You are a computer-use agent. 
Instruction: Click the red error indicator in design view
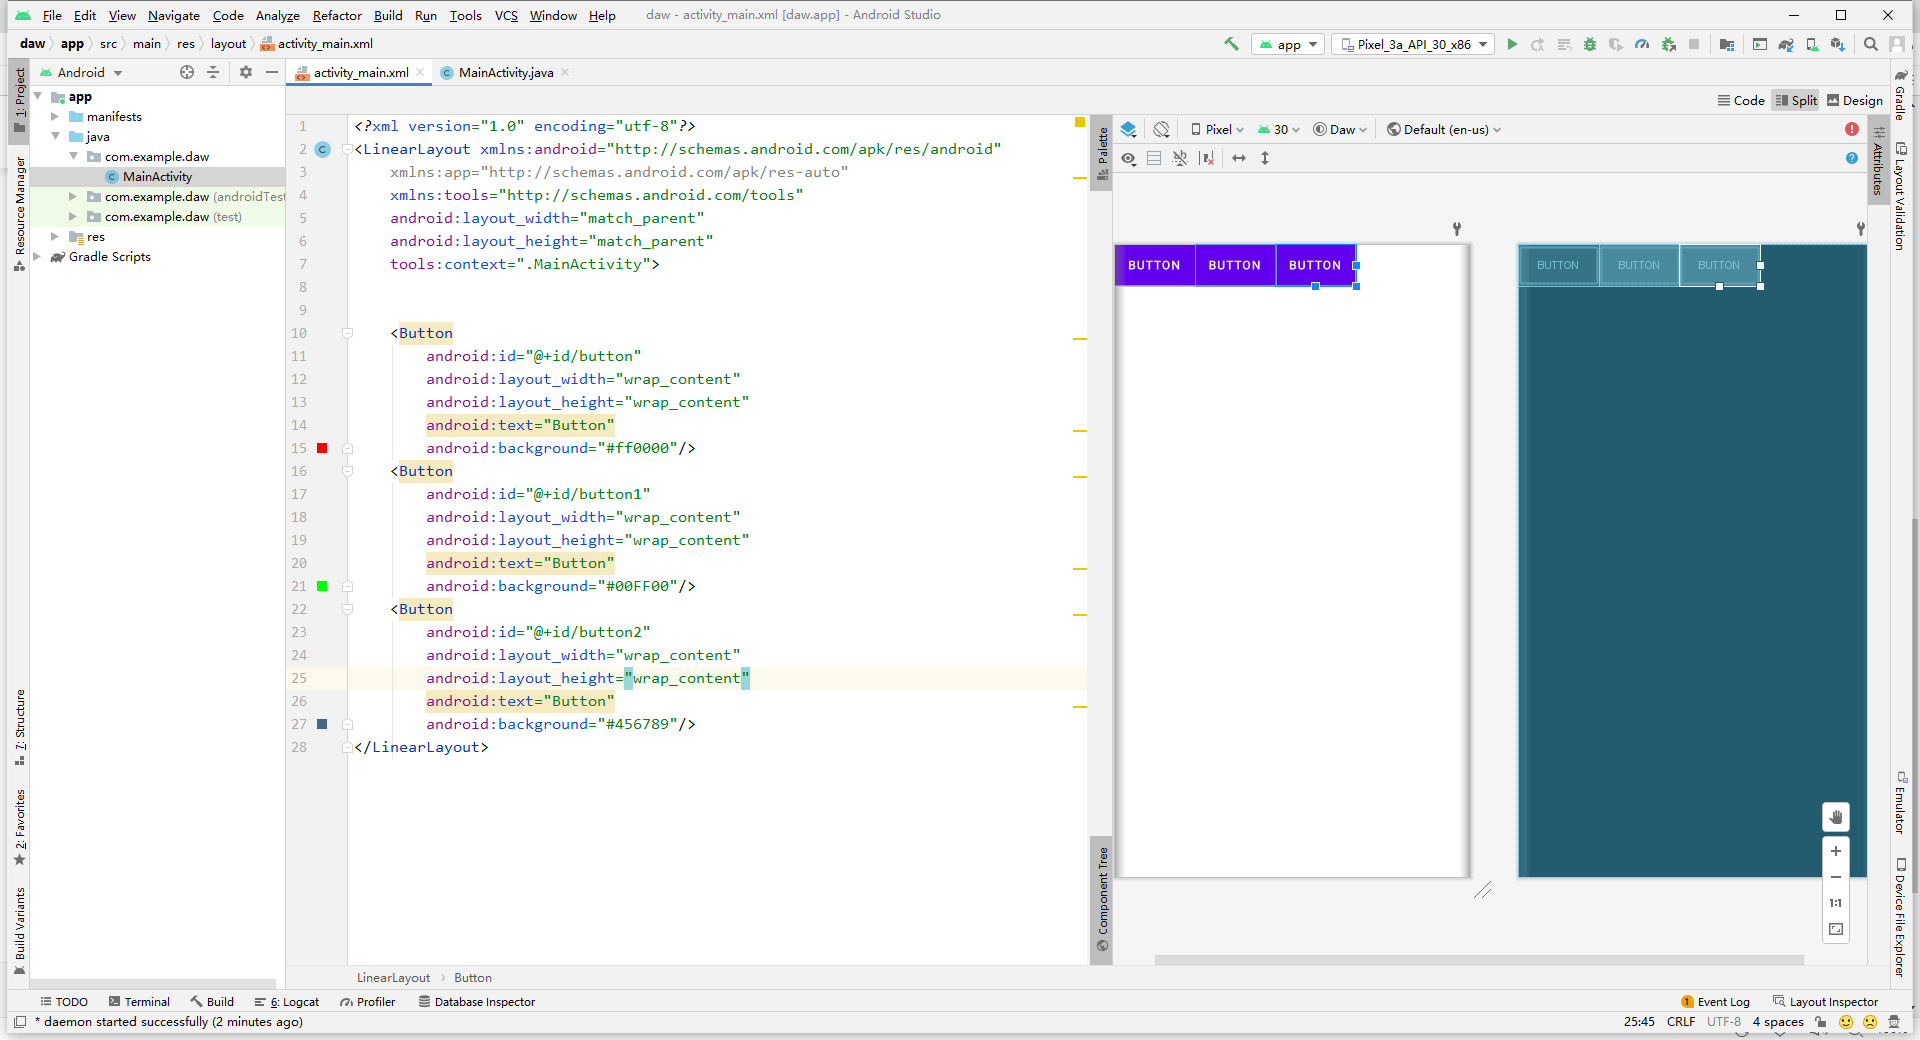(1852, 129)
